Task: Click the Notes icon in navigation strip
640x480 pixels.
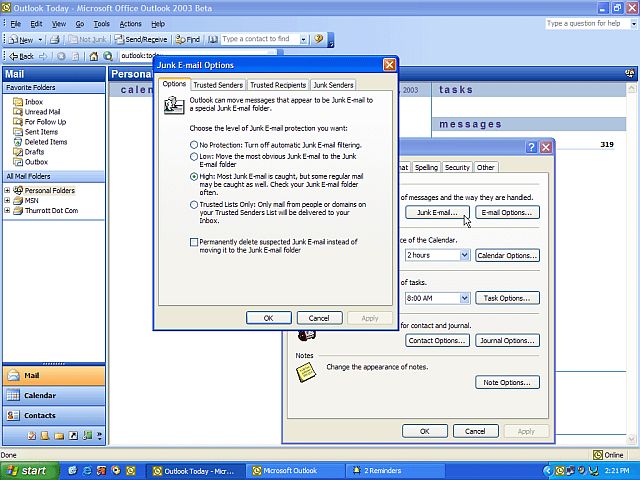Action: (x=45, y=436)
